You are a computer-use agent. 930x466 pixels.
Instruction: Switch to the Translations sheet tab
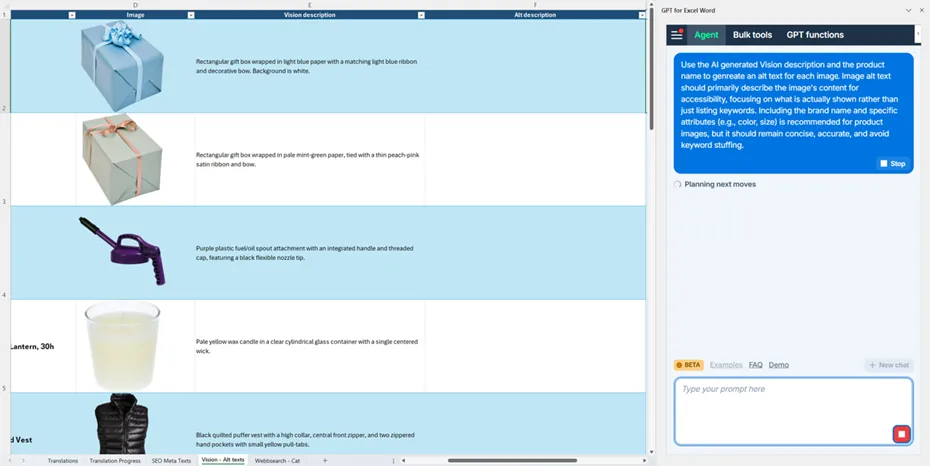(63, 461)
